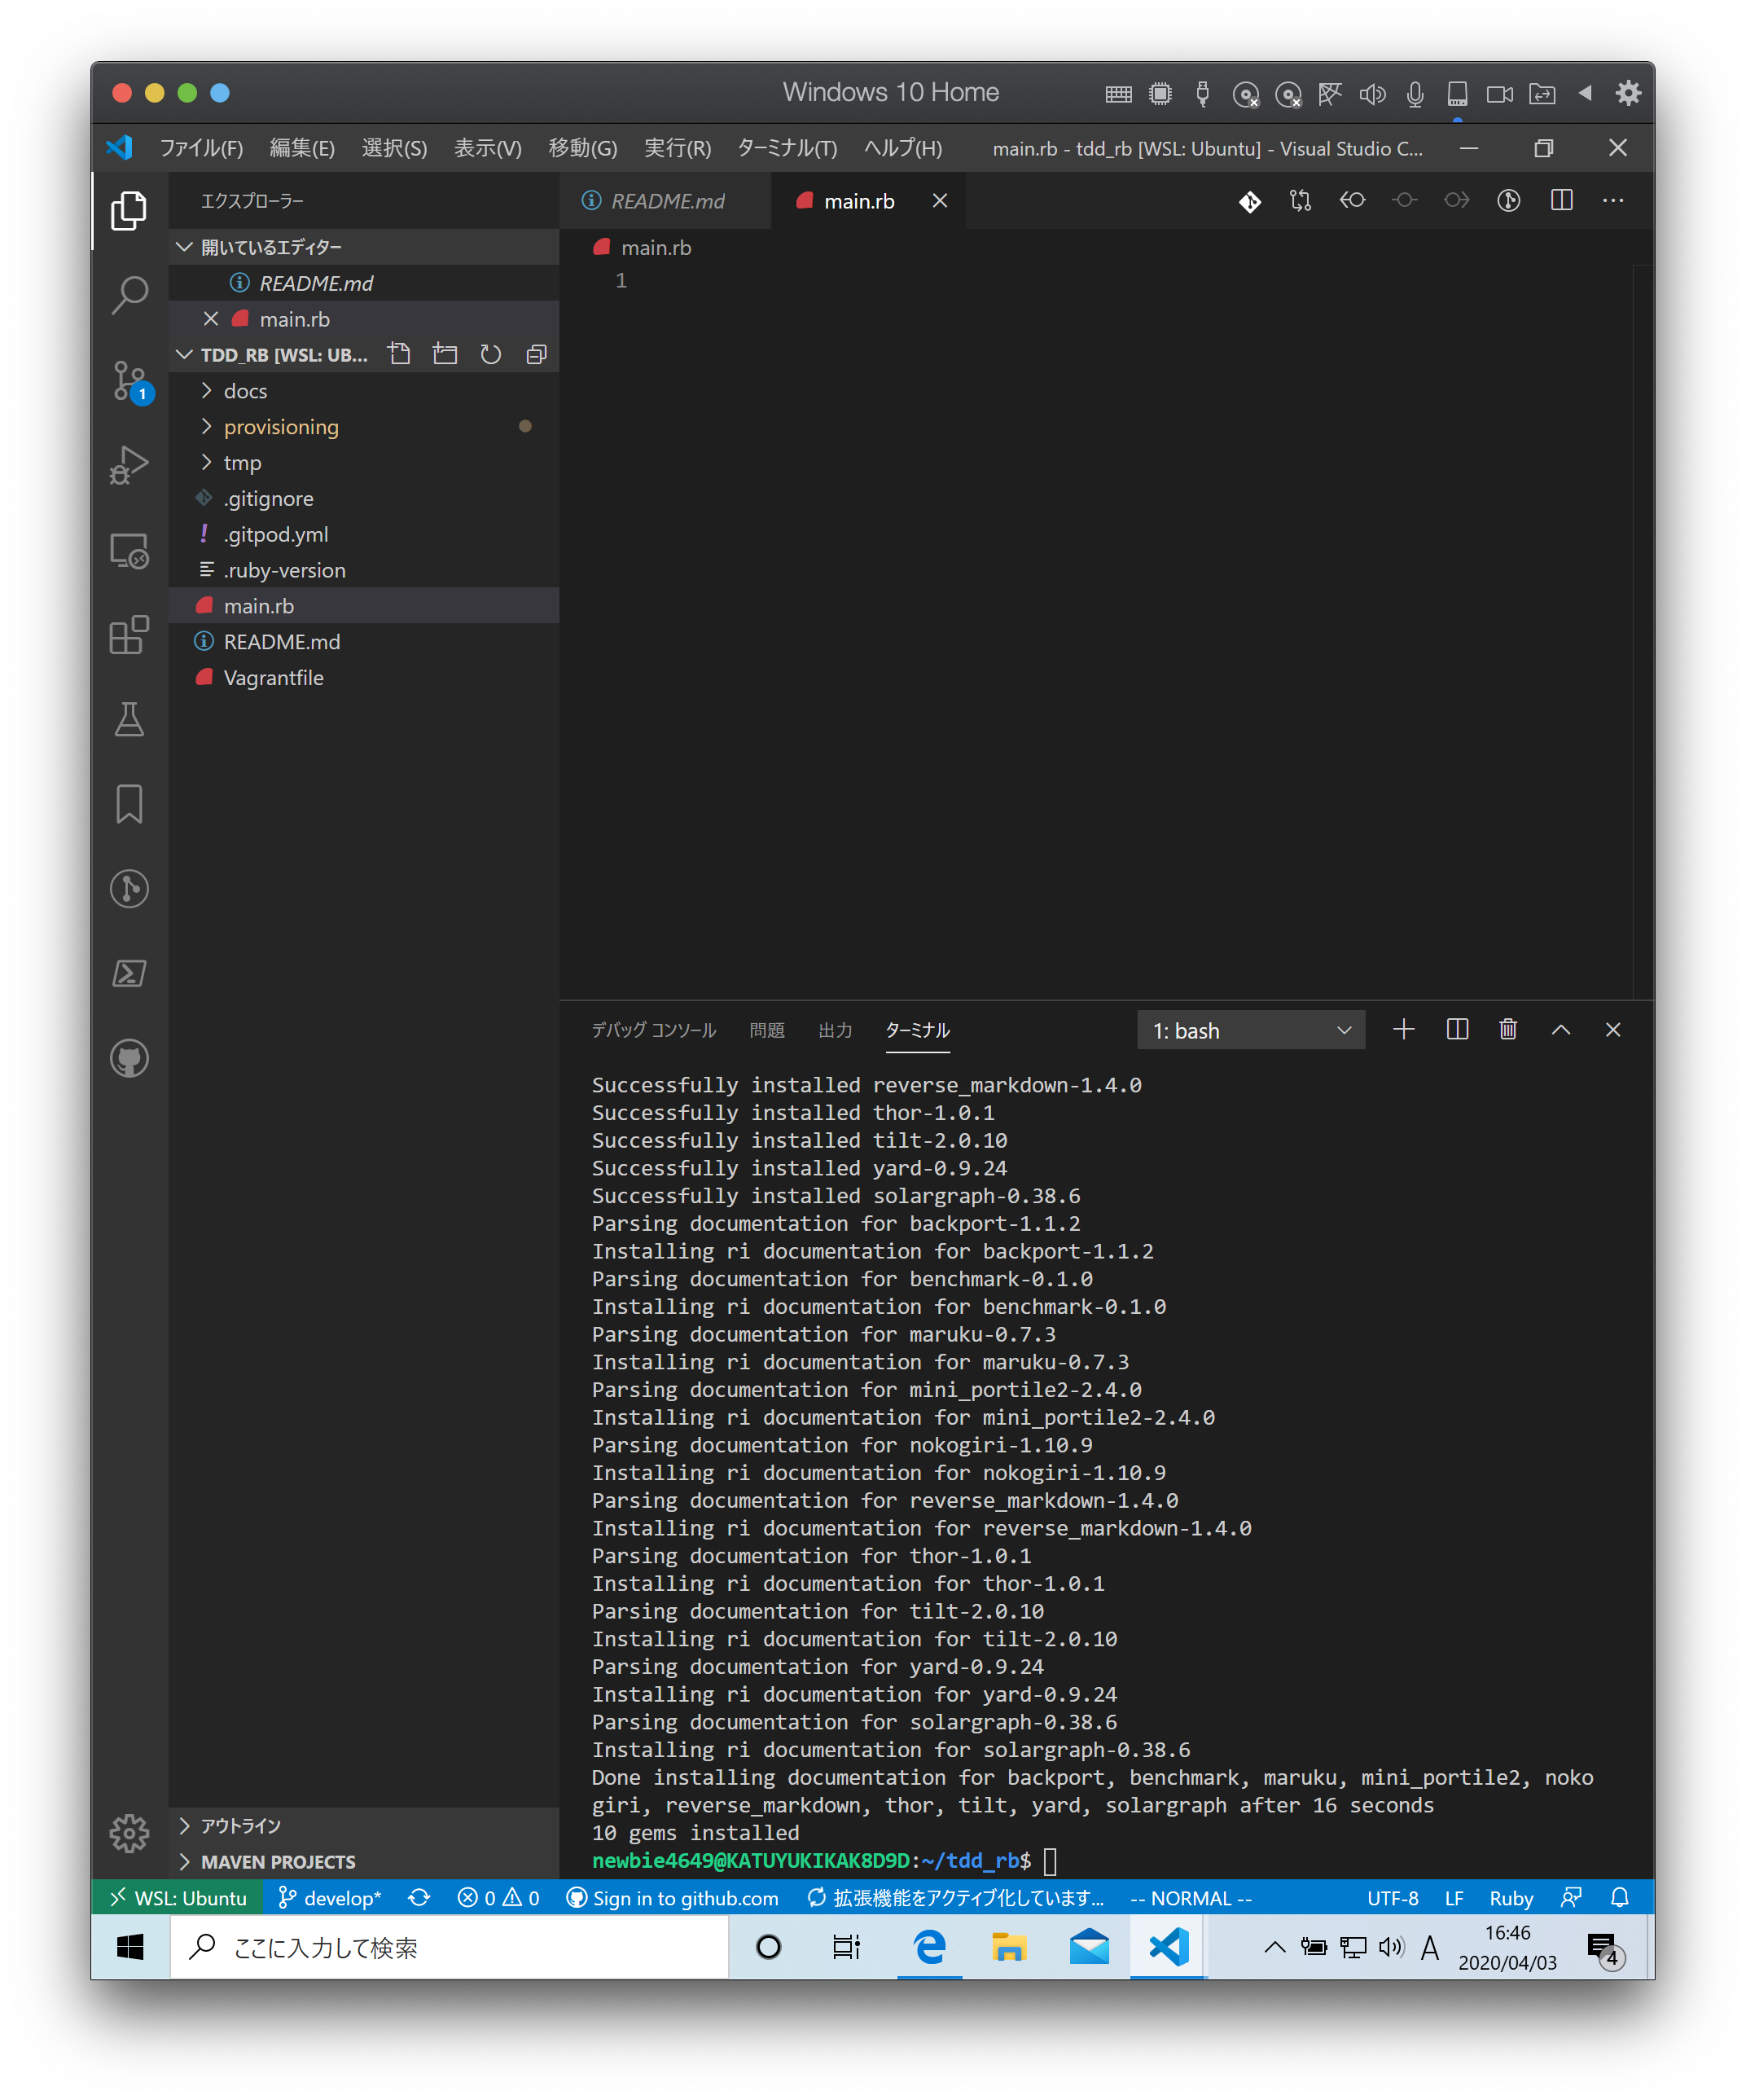
Task: Click the split editor icon
Action: coord(1561,201)
